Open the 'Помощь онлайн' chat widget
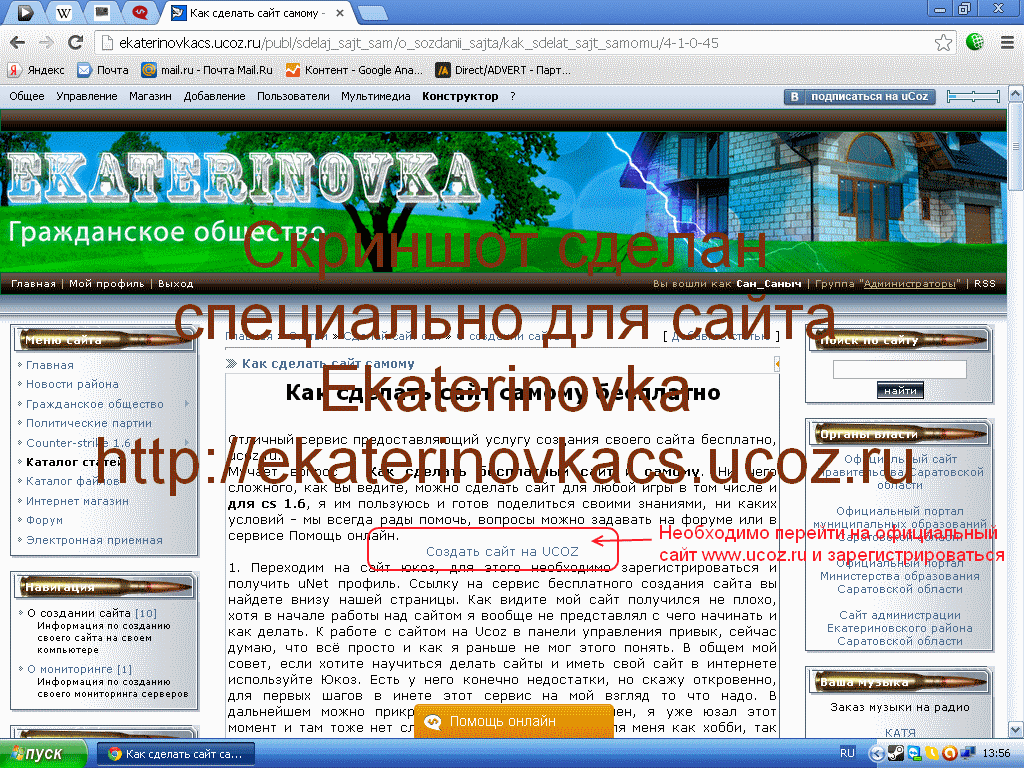This screenshot has height=768, width=1024. pyautogui.click(x=514, y=721)
